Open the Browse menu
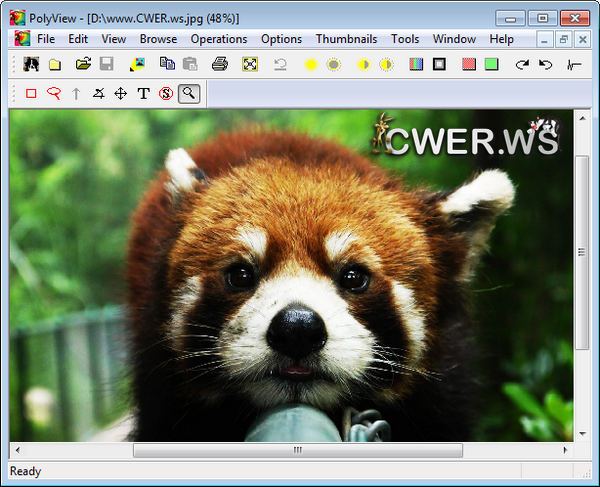This screenshot has width=600, height=487. click(x=158, y=39)
